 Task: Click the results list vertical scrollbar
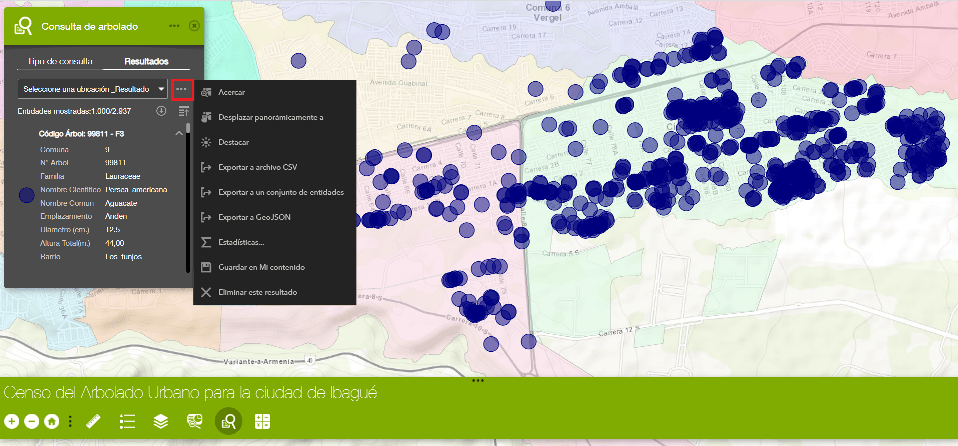(188, 200)
